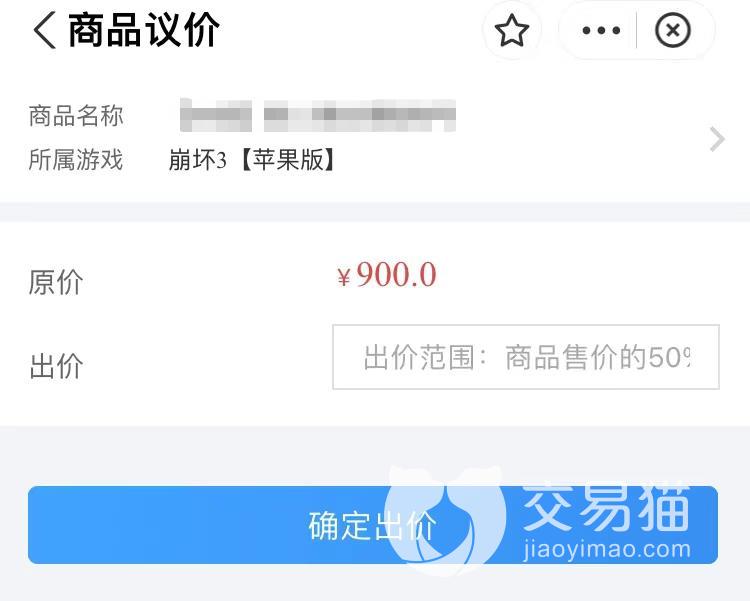Screen dimensions: 750x601
Task: Click the 交易猫 watermark logo
Action: click(607, 508)
